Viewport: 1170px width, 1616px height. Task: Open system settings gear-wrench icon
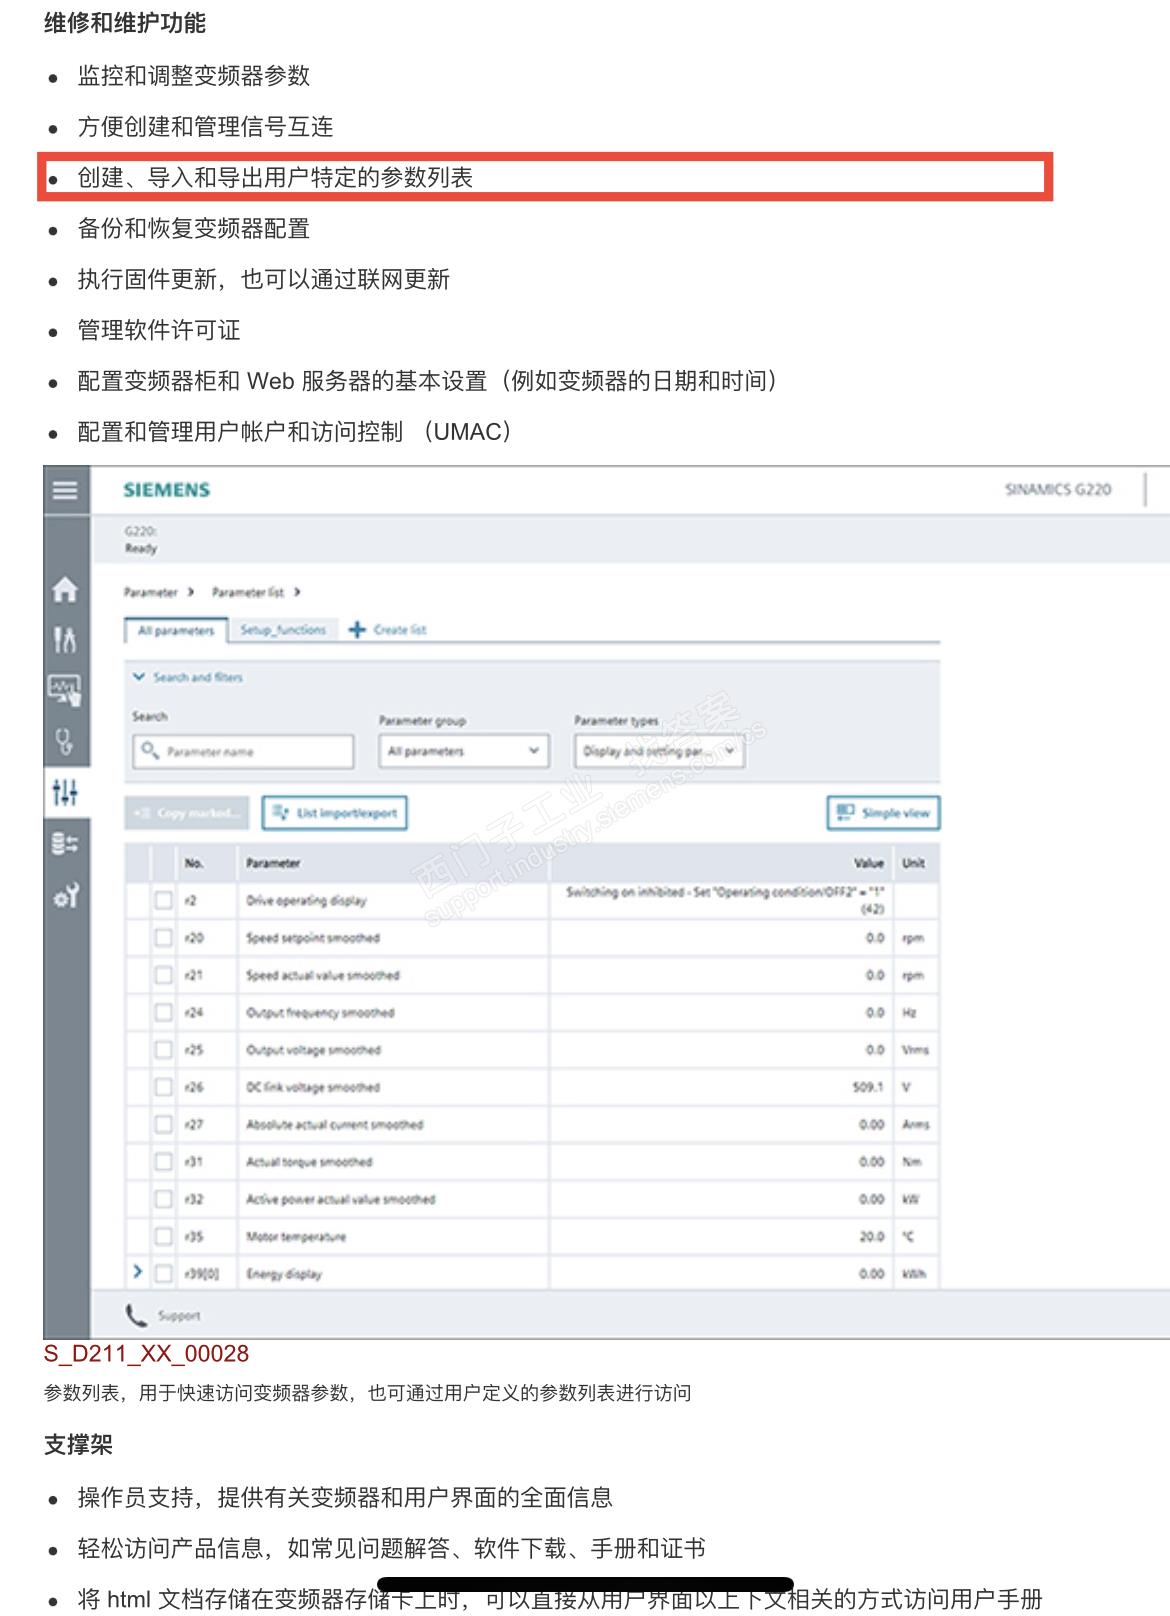pyautogui.click(x=65, y=896)
